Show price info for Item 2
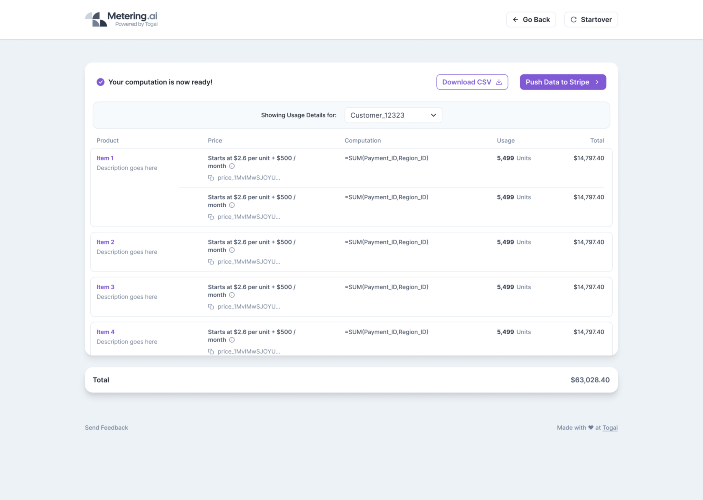Screen dimensions: 703x500 click(232, 250)
